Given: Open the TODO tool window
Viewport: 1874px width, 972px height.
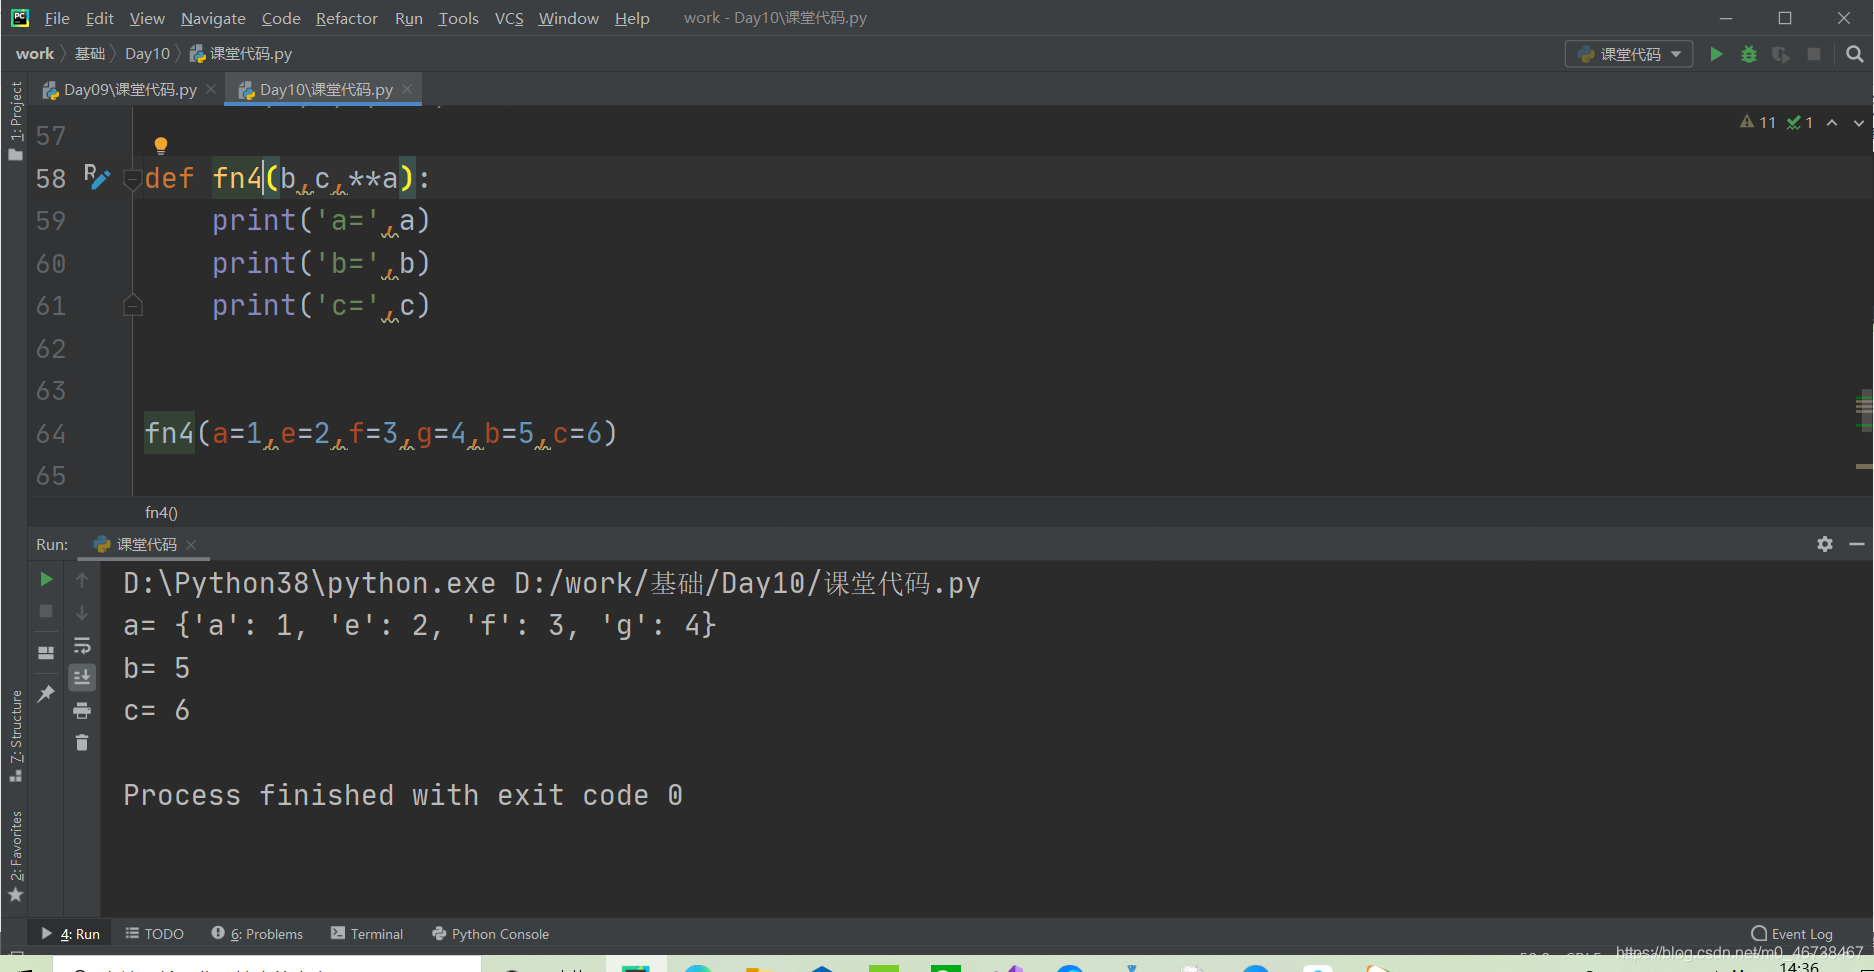Looking at the screenshot, I should (x=154, y=934).
